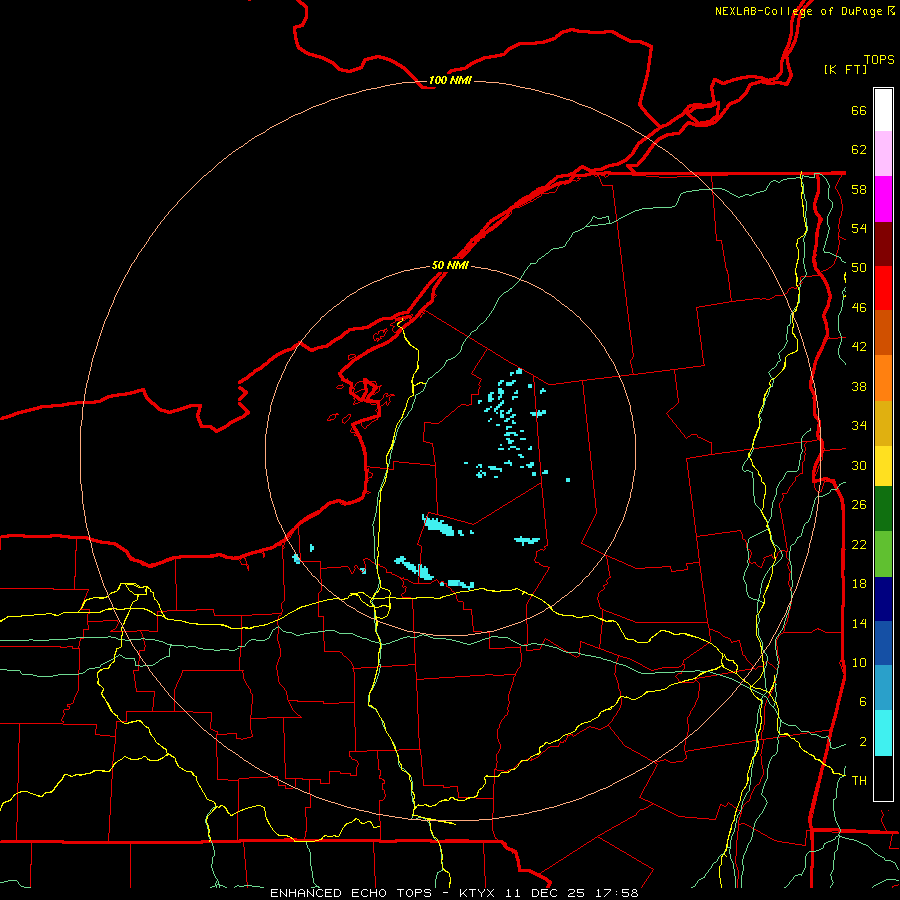Click the 14 legend value label
900x900 pixels.
coord(859,623)
